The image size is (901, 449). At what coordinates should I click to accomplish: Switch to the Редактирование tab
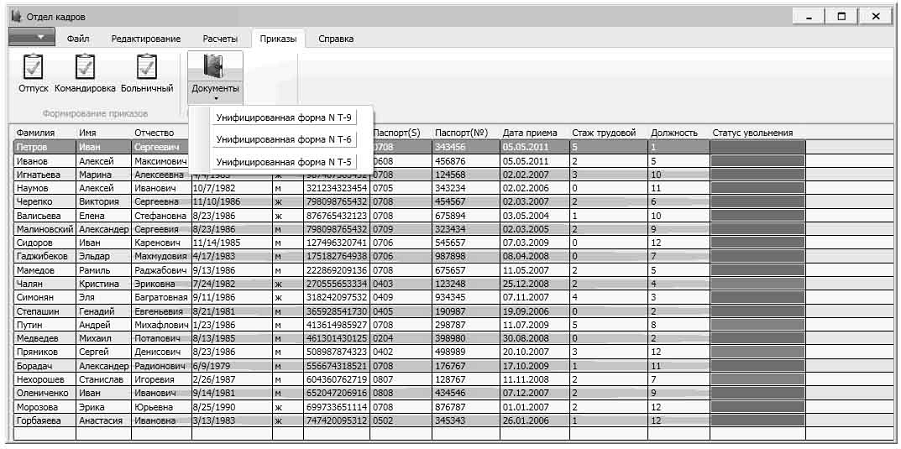pos(146,39)
